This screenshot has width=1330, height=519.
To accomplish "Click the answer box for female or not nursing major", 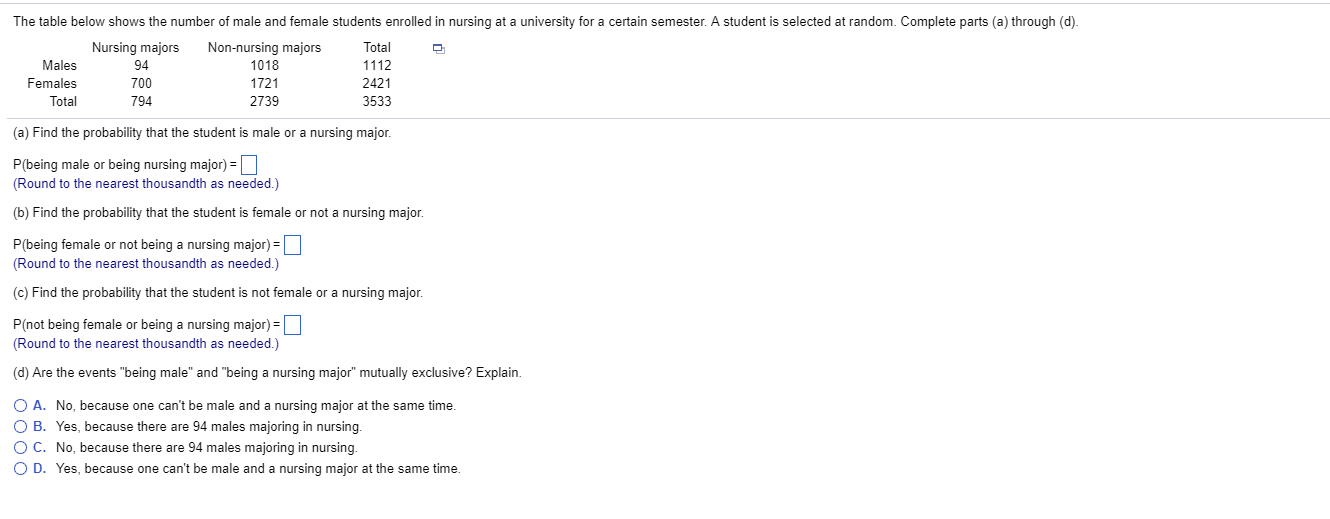I will 293,245.
